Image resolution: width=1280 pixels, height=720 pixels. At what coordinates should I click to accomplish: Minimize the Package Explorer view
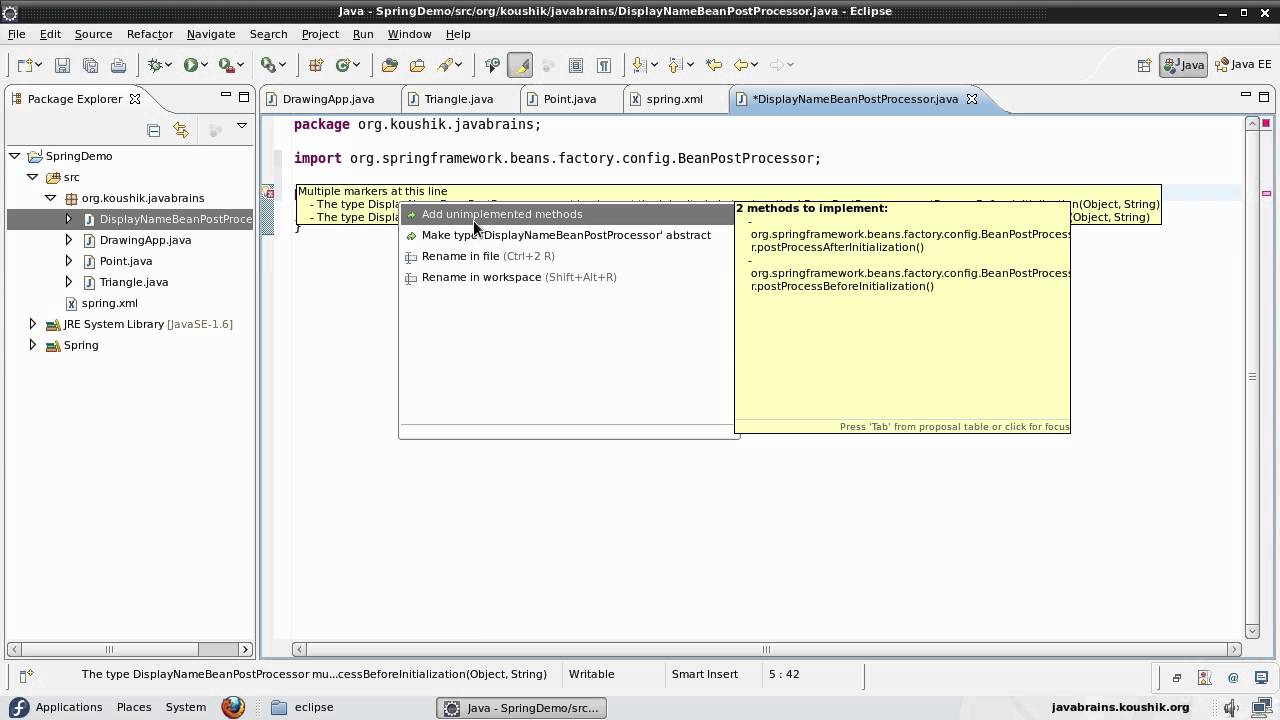225,96
